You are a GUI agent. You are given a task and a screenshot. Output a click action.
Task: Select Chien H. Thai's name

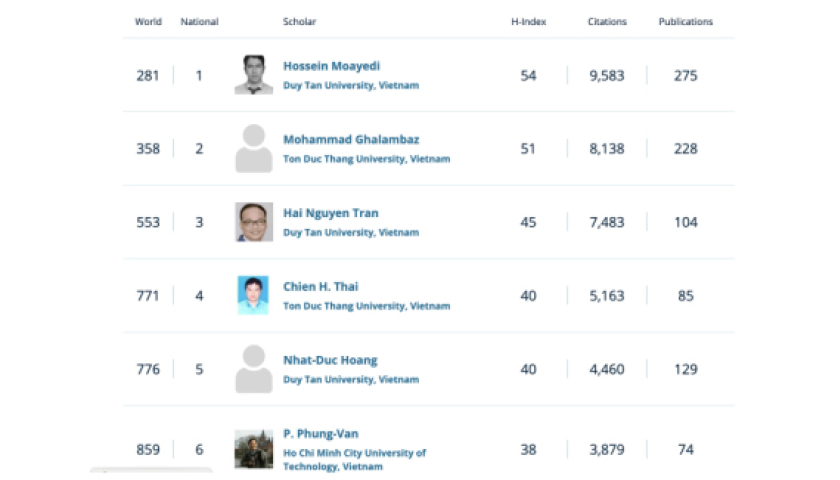pos(320,287)
